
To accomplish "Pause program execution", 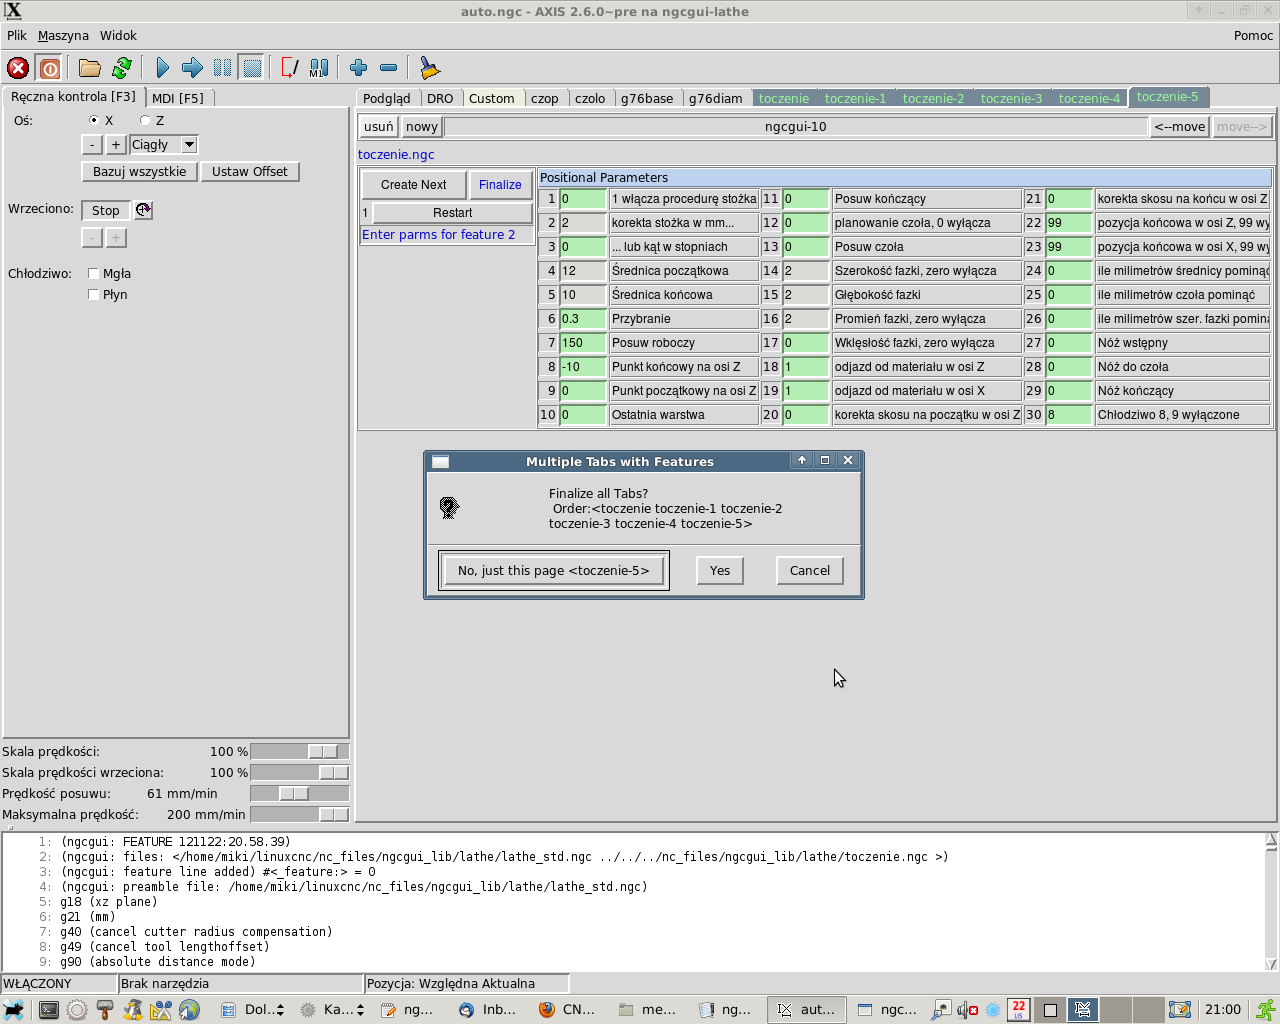I will point(222,68).
